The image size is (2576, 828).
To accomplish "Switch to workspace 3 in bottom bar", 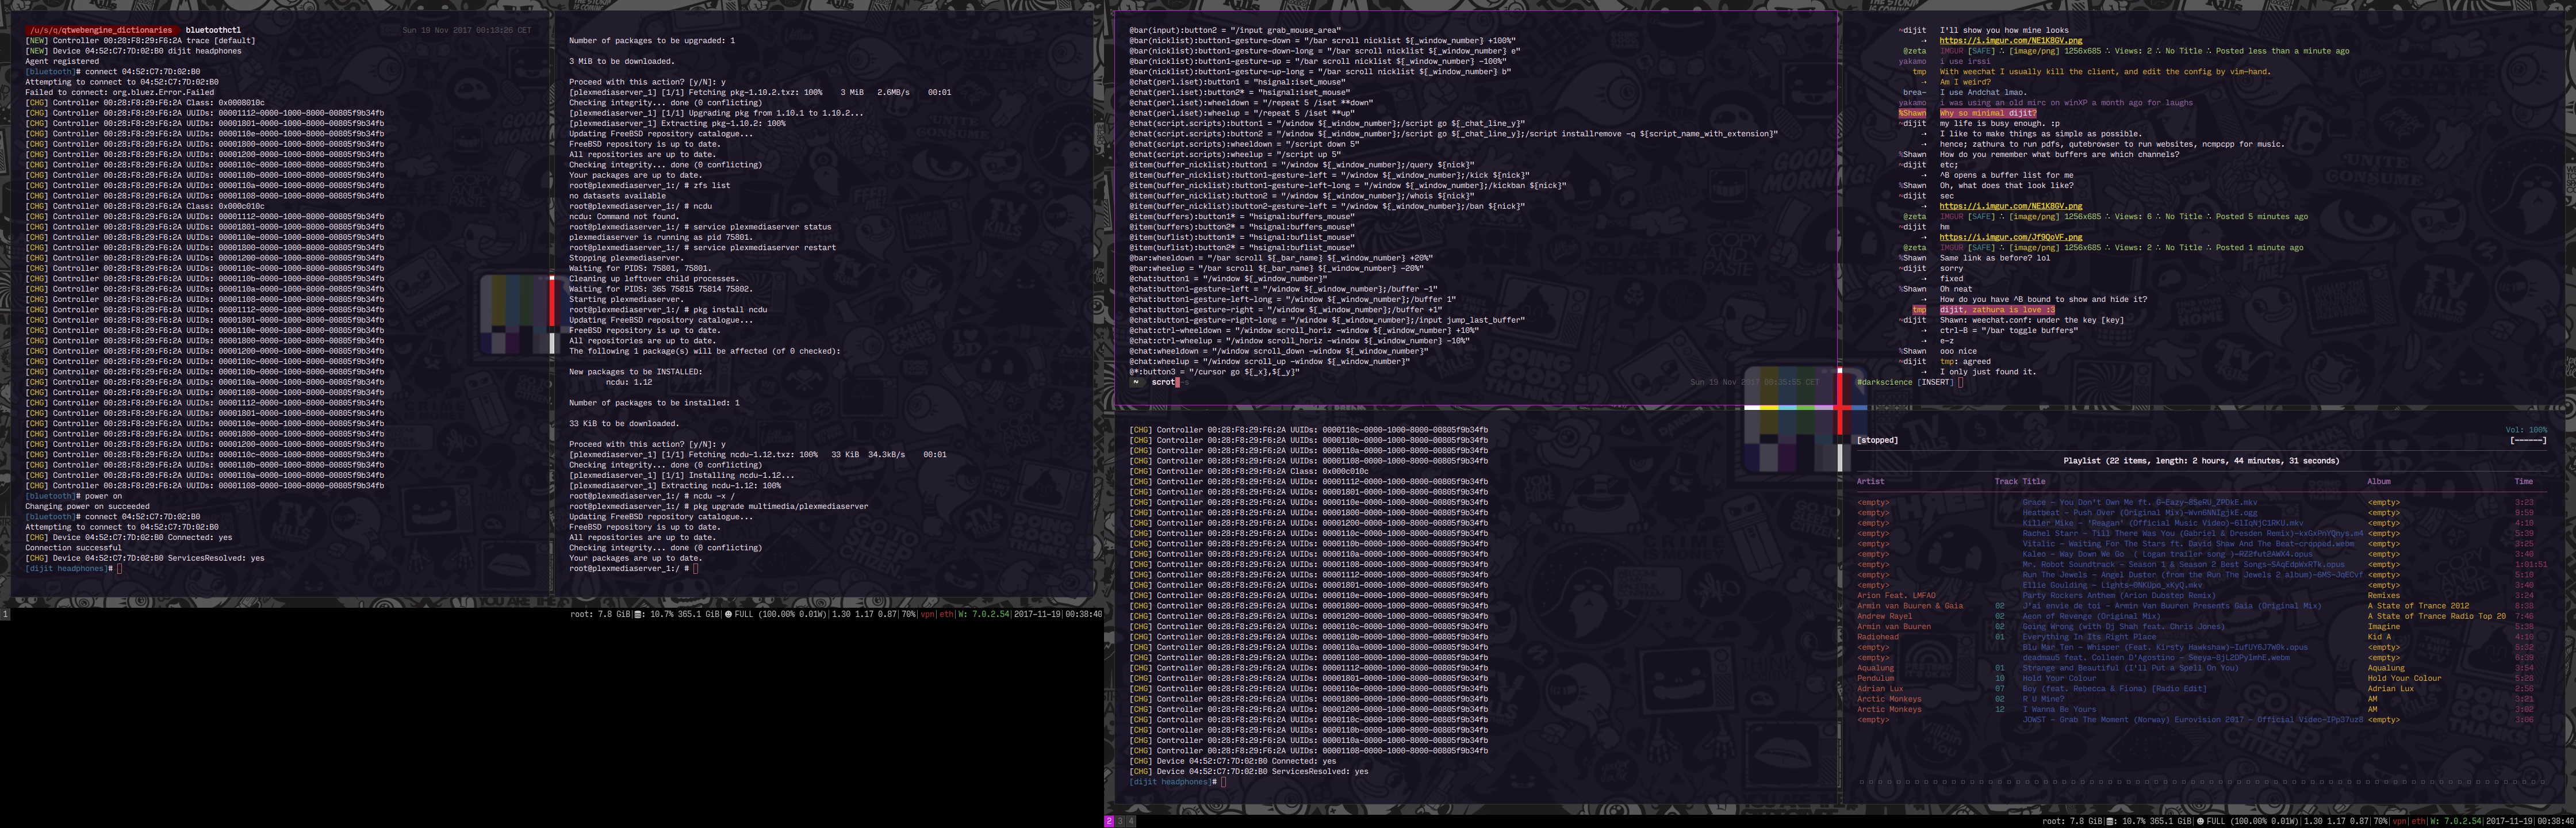I will point(1120,821).
